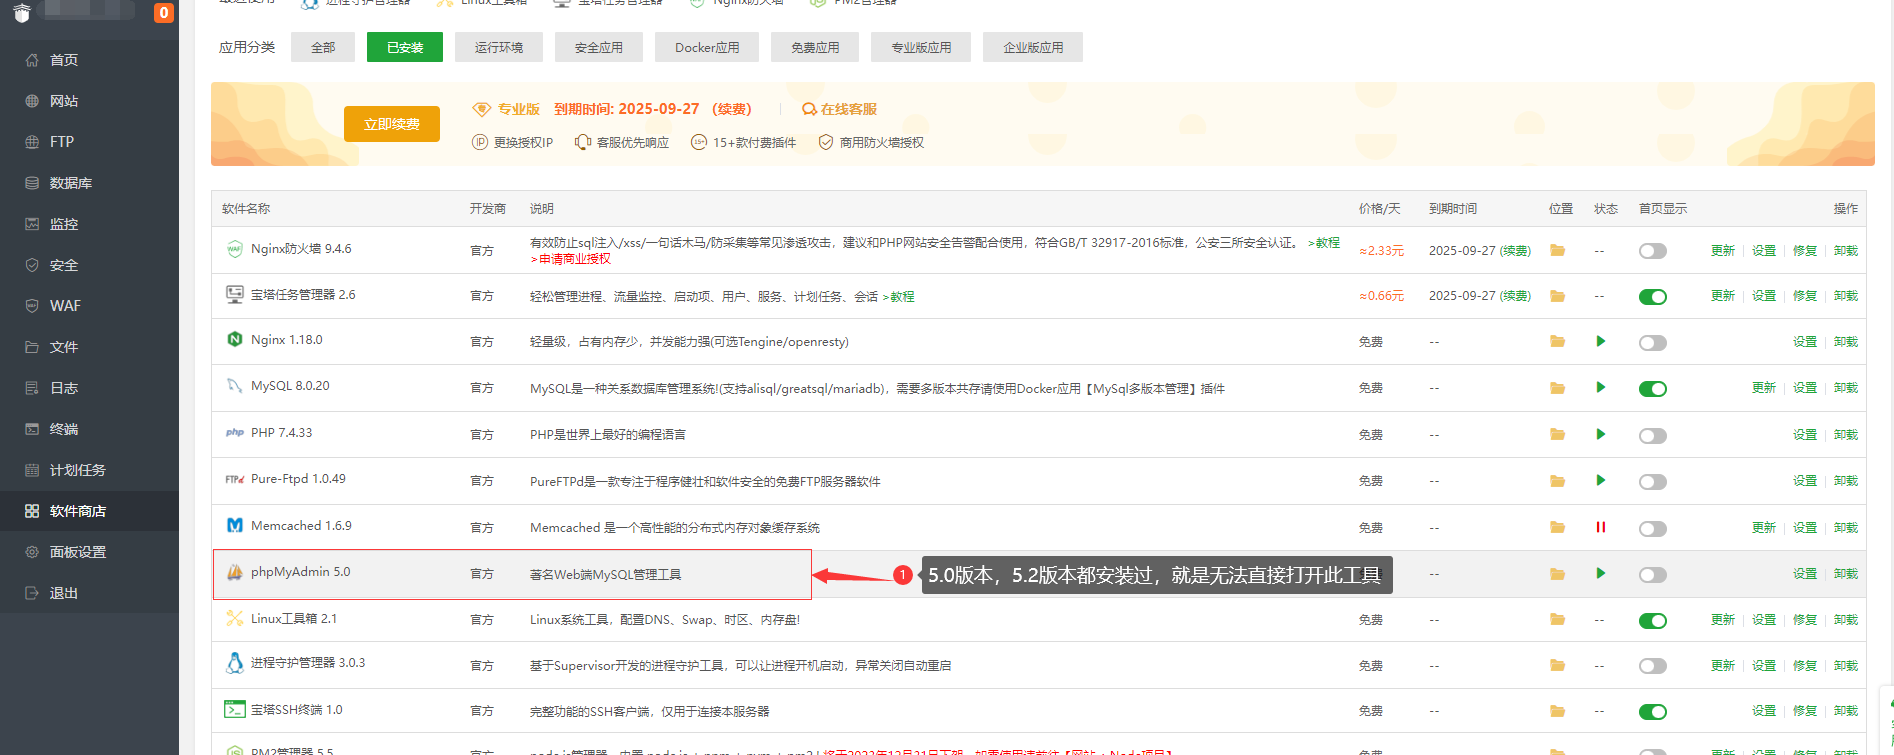This screenshot has width=1894, height=755.
Task: Select the Docker应用 category tab
Action: (707, 47)
